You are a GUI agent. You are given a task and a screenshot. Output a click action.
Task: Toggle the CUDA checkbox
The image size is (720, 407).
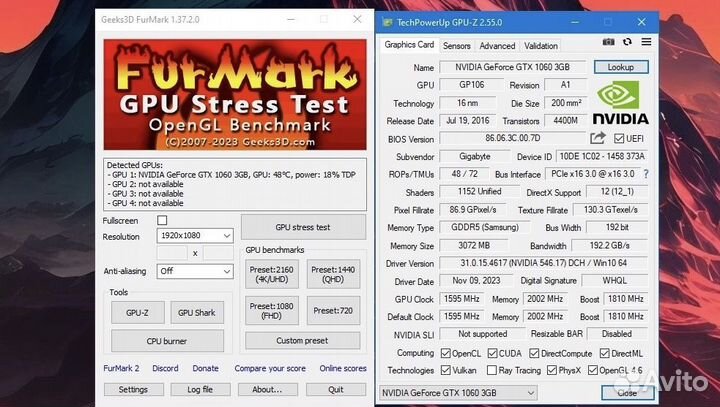click(492, 353)
